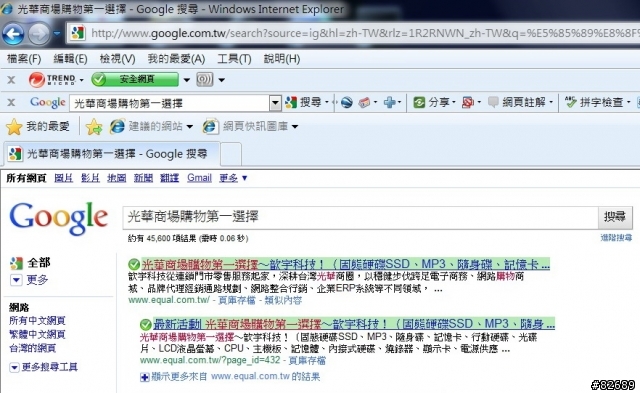Screen dimensions: 640x393
Task: Expand the 更多 dropdown in top navigation
Action: [233, 178]
